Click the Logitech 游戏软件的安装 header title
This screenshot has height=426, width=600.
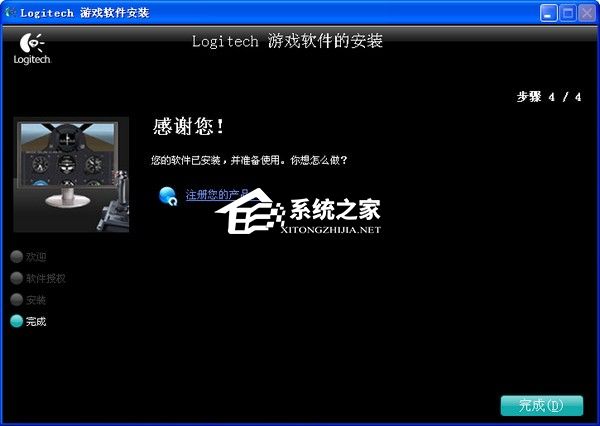(287, 41)
